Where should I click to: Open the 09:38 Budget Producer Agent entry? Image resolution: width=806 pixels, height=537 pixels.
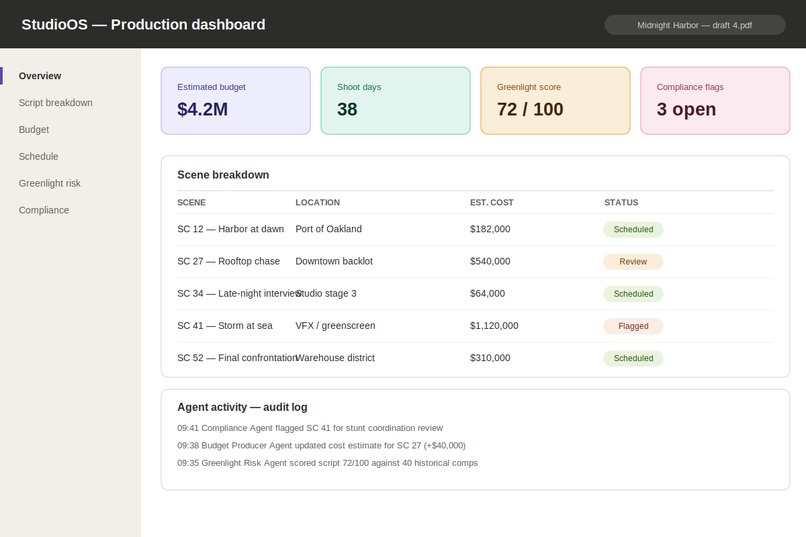pos(321,446)
